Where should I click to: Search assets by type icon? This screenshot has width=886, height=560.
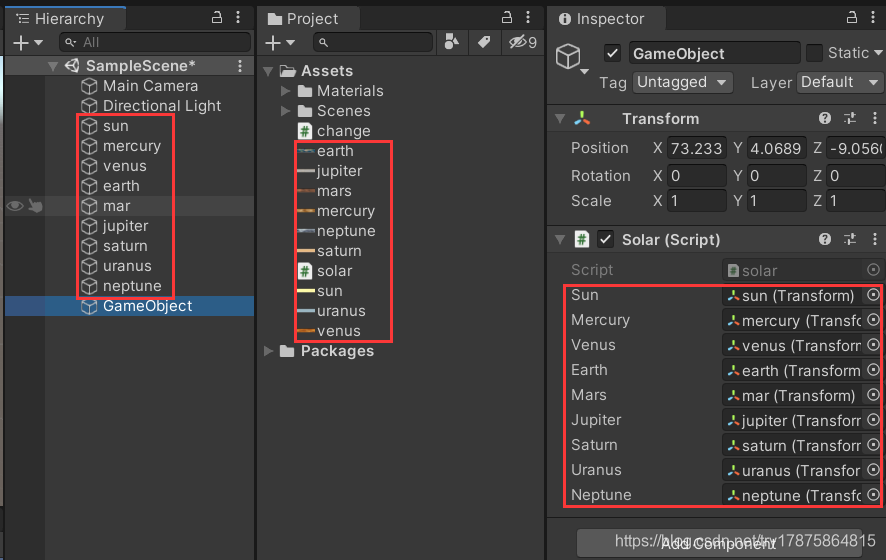click(452, 42)
